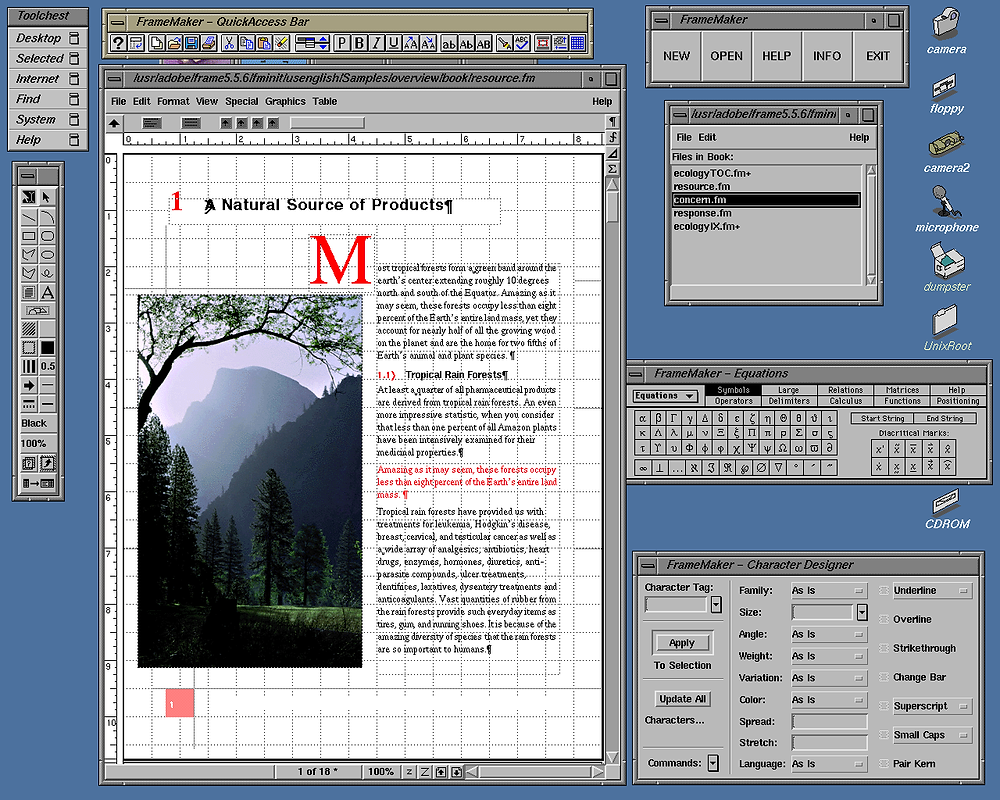Click the Paste clipboard icon in QuickAccess Bar
This screenshot has height=800, width=1000.
click(x=263, y=43)
